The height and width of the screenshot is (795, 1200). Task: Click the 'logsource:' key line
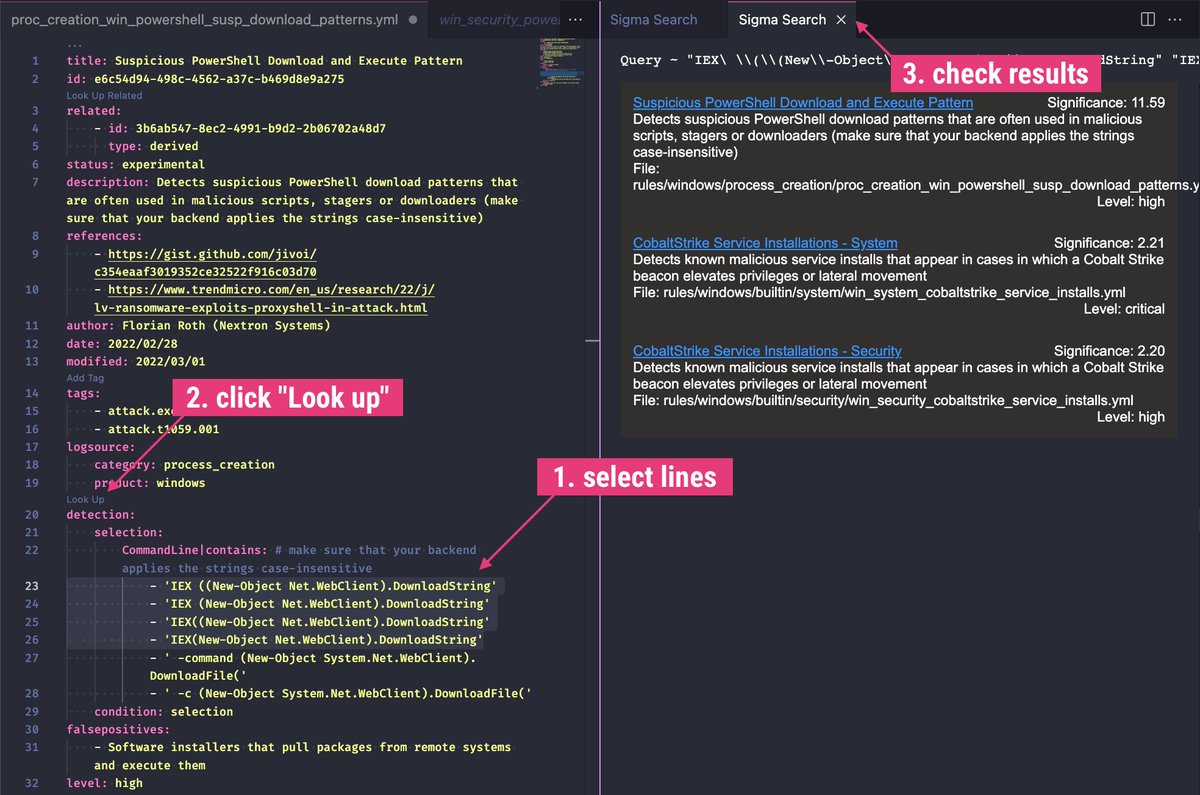point(101,446)
